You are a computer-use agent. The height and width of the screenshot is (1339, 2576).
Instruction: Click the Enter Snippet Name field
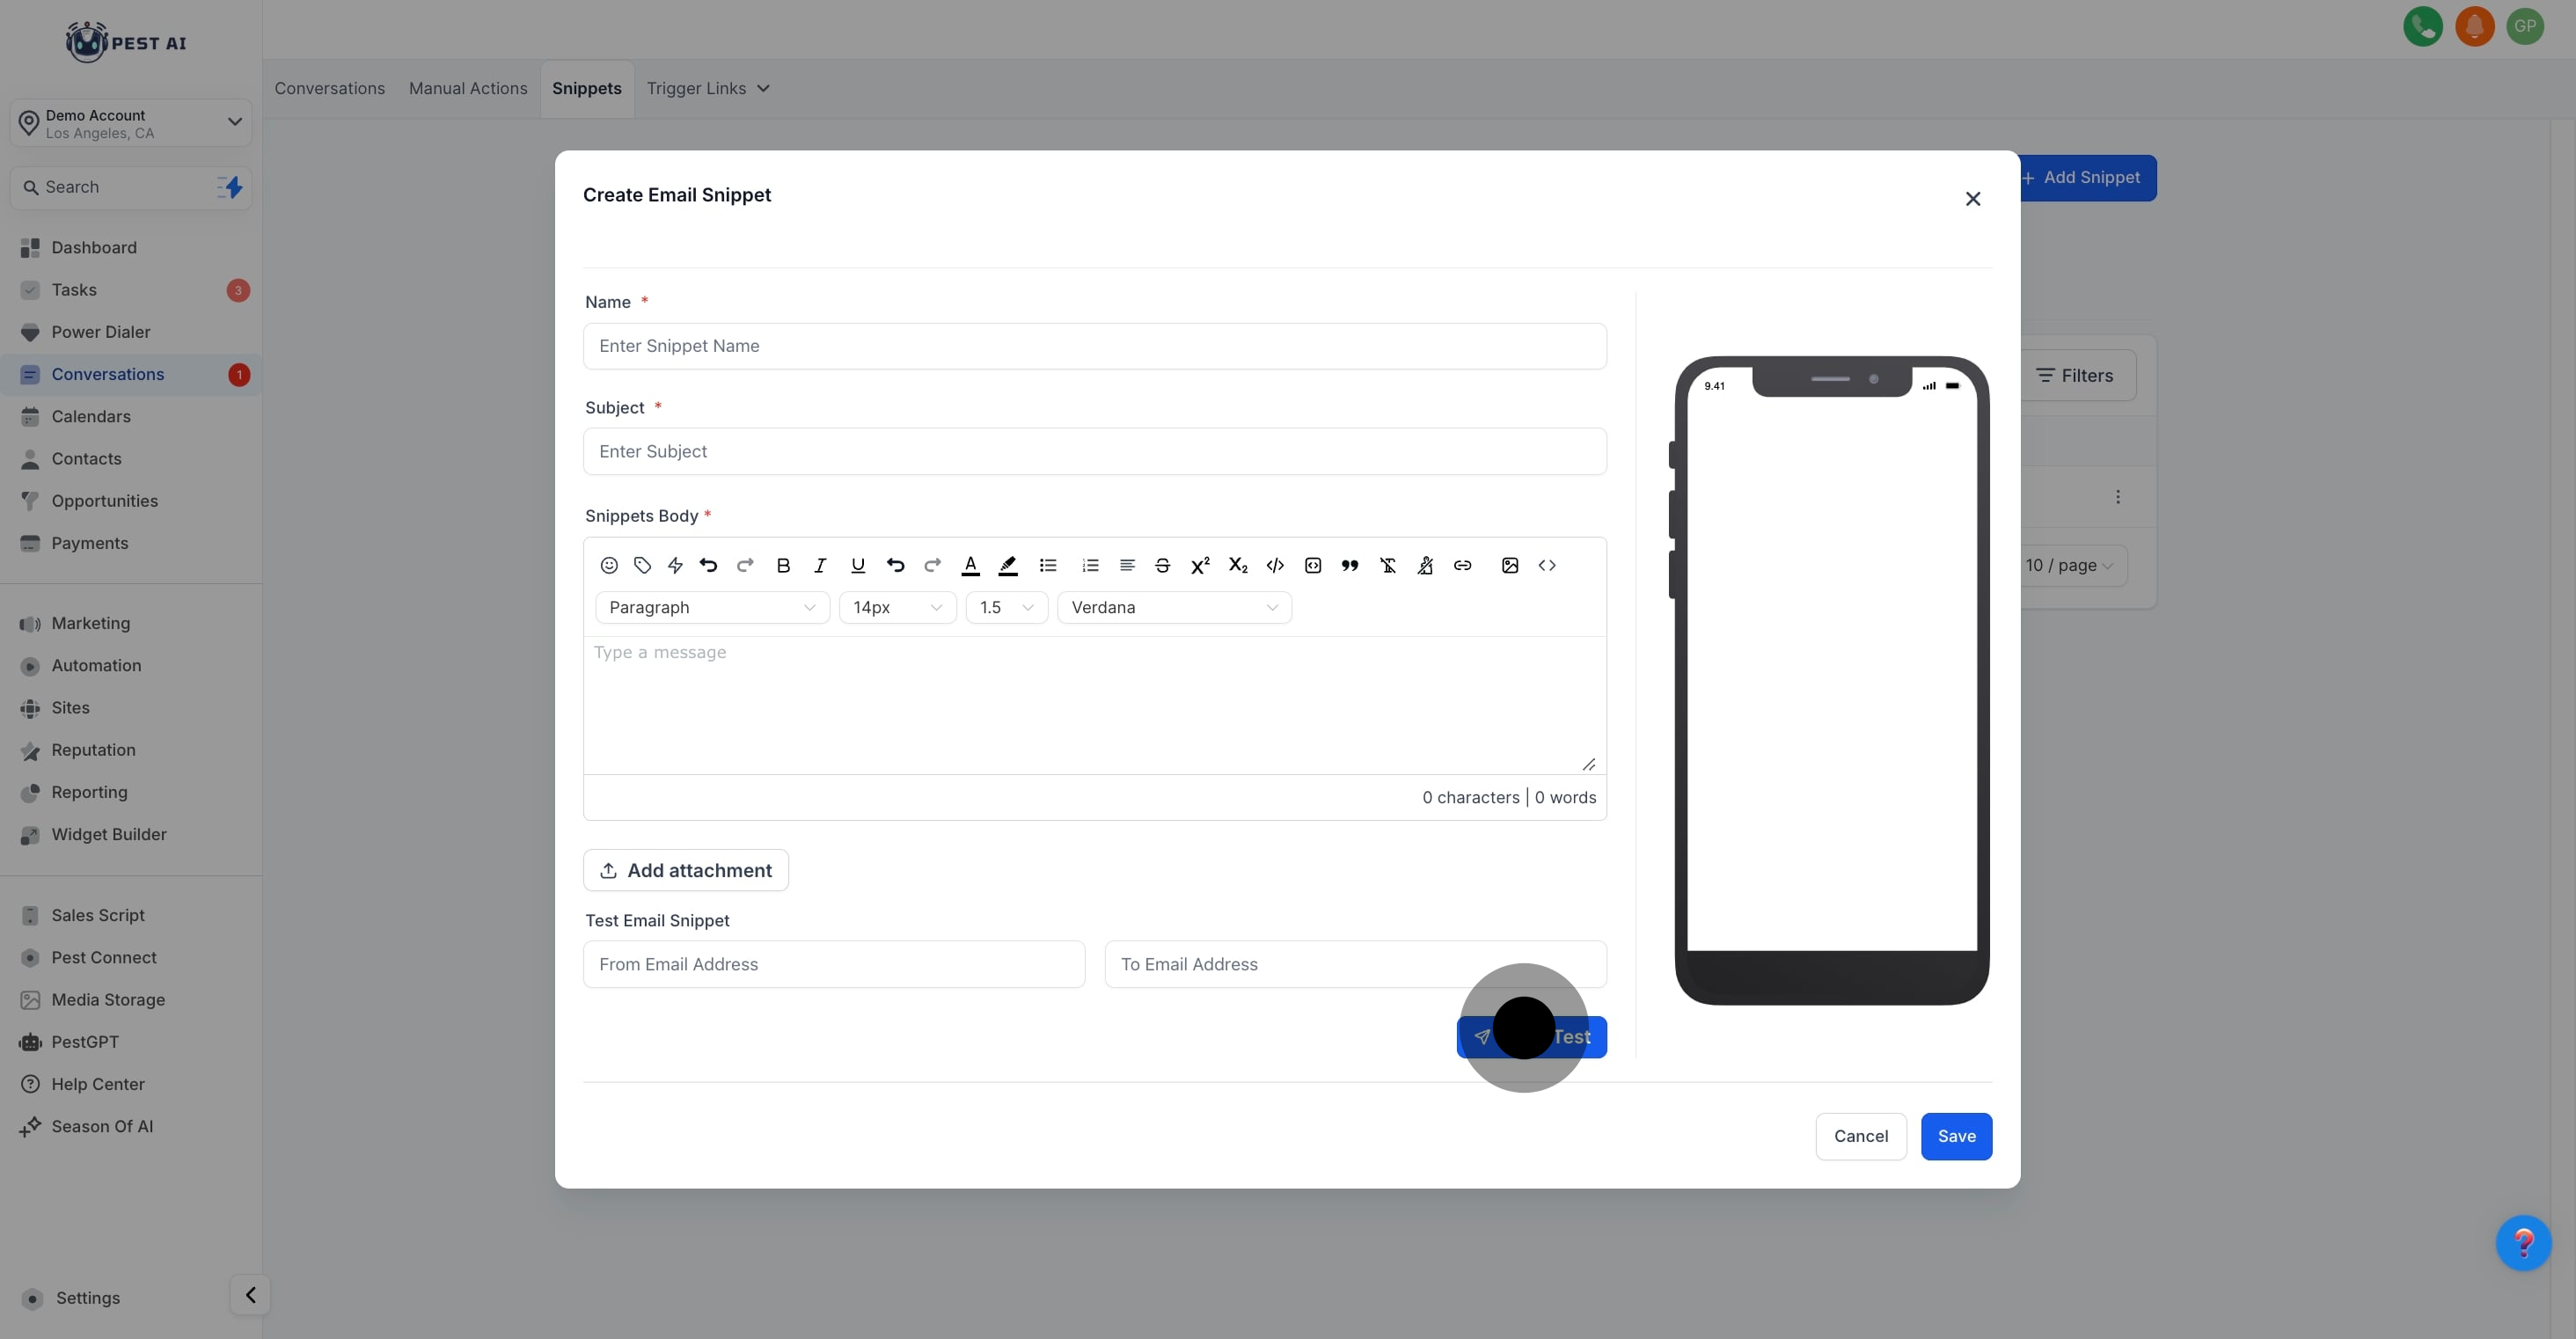pos(1094,346)
